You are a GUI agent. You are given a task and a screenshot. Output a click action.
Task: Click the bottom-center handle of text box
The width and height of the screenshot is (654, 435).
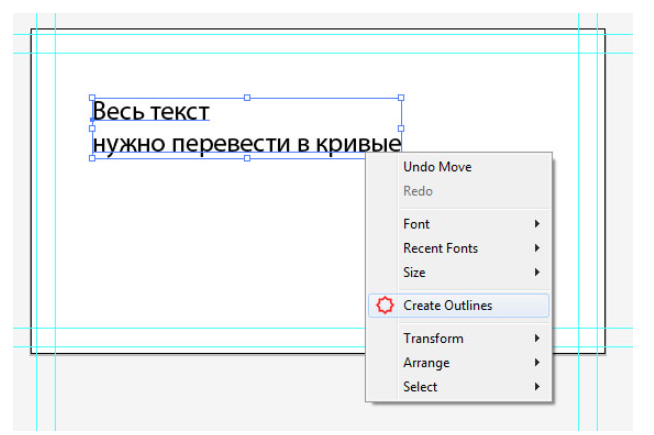247,158
